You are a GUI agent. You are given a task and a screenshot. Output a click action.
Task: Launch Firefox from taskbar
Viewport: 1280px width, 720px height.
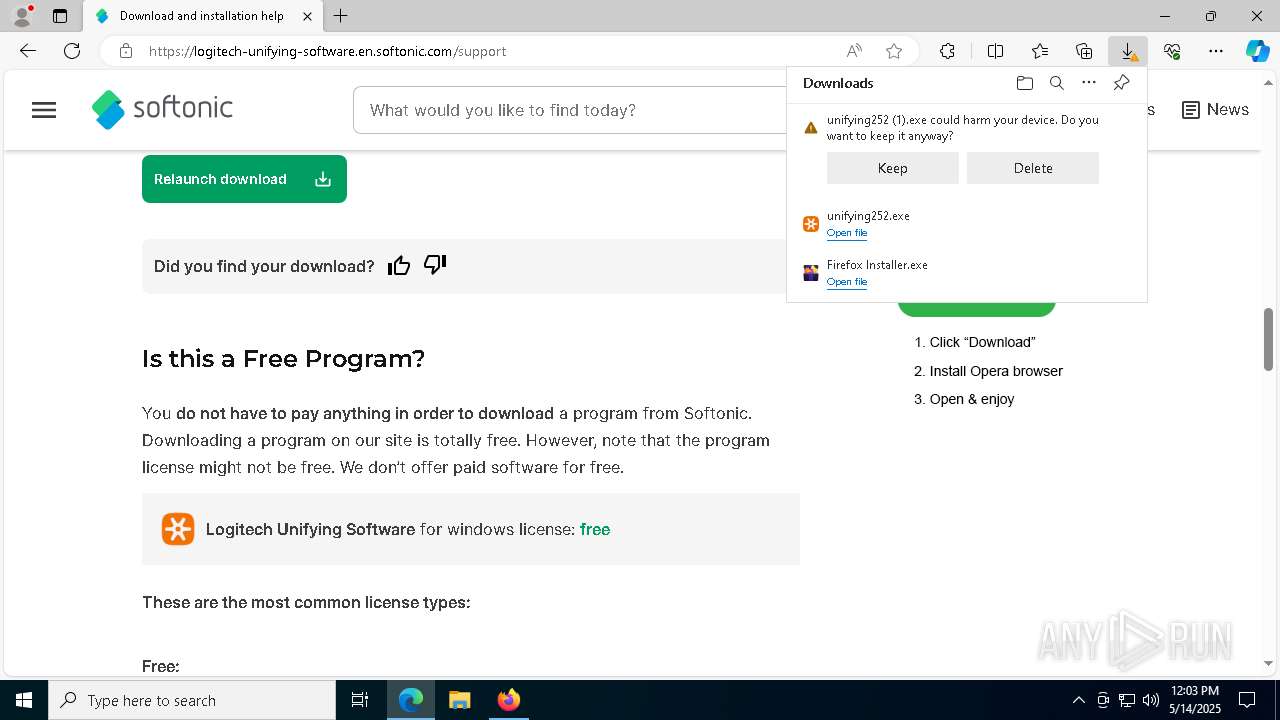point(509,700)
